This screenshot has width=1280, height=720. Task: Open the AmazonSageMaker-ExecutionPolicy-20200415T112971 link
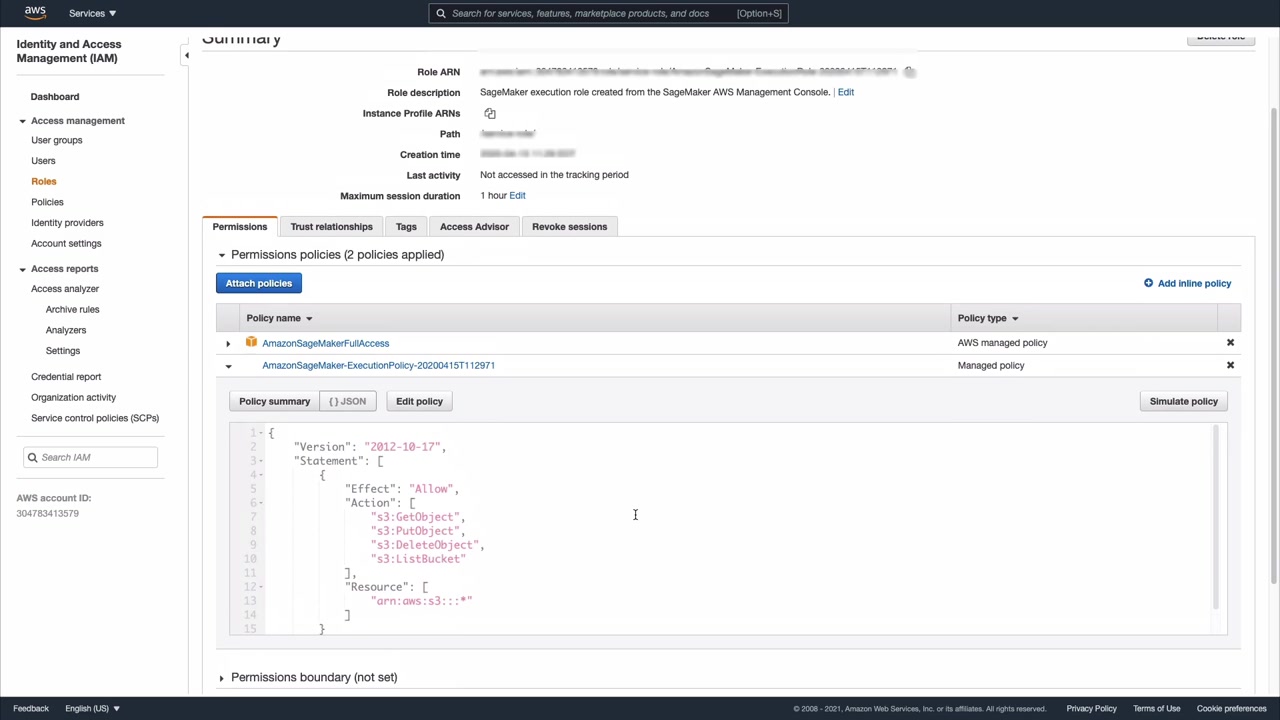379,366
